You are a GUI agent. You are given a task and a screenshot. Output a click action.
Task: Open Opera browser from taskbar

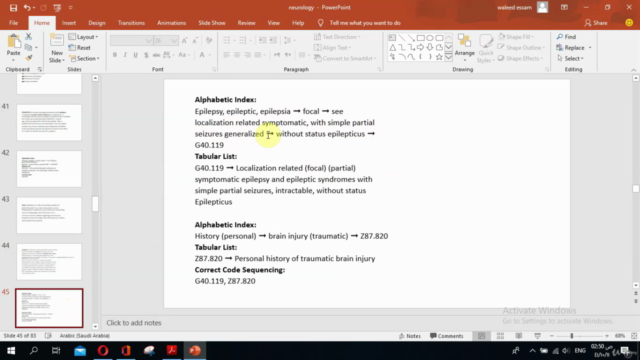tap(103, 351)
